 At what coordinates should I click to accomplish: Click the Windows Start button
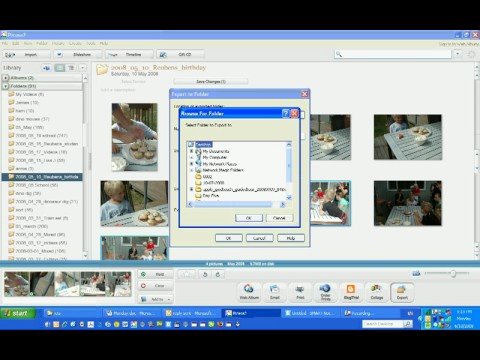pyautogui.click(x=17, y=313)
